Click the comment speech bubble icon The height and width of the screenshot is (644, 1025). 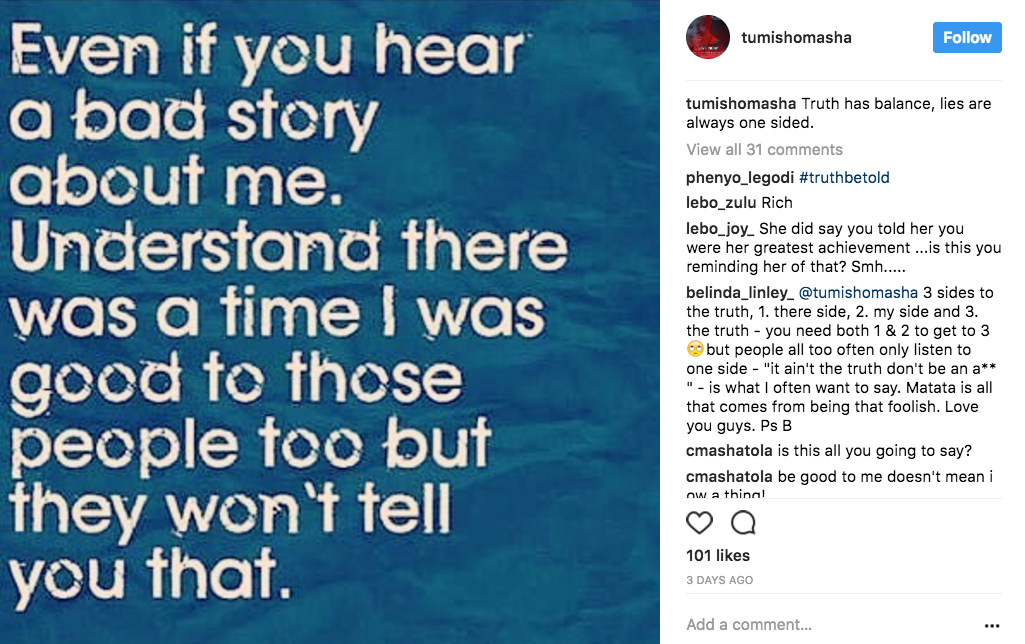pos(743,523)
